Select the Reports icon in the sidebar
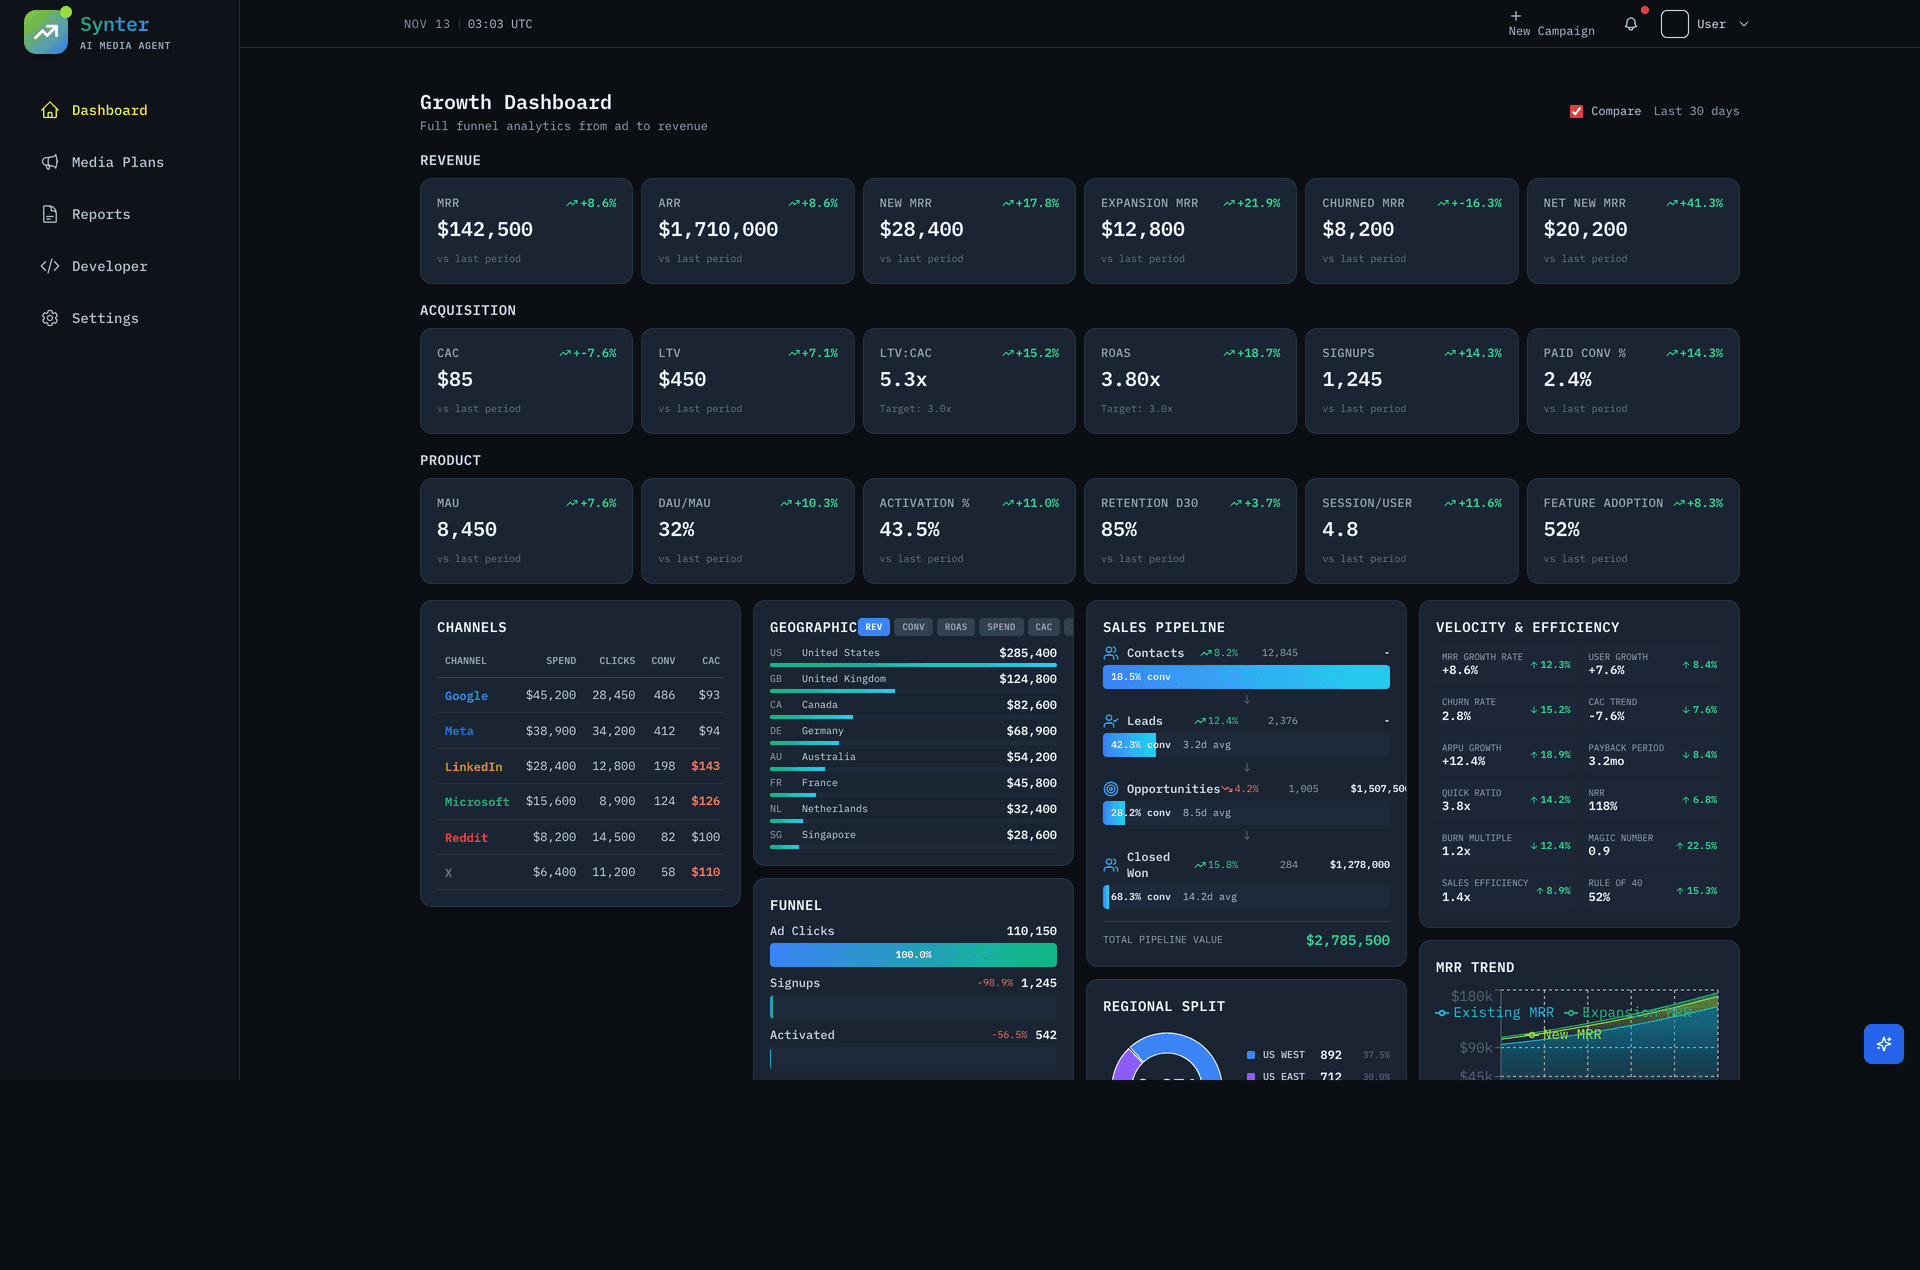The height and width of the screenshot is (1270, 1920). [x=51, y=214]
